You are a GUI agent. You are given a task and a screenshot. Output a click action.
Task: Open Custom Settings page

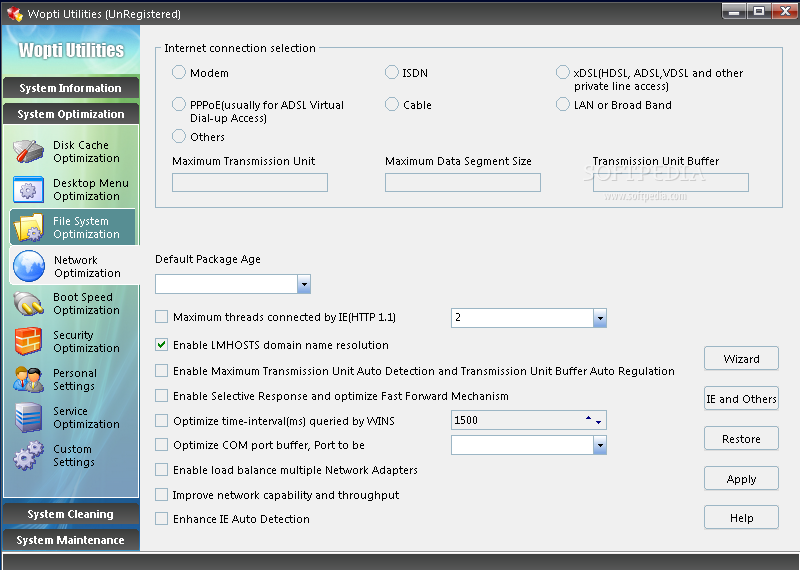click(x=73, y=455)
